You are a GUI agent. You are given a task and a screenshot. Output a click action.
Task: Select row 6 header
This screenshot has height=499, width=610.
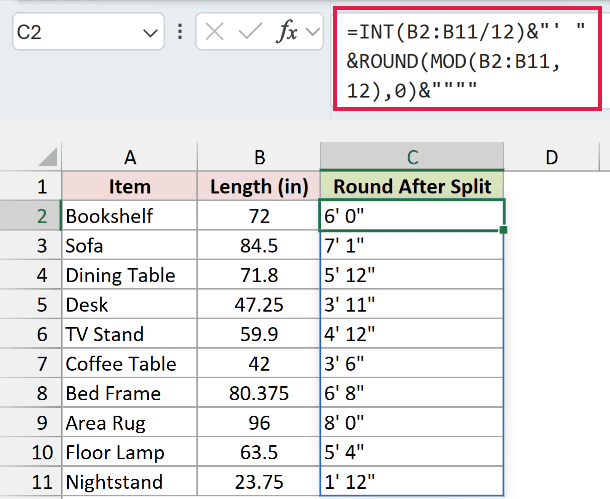31,334
